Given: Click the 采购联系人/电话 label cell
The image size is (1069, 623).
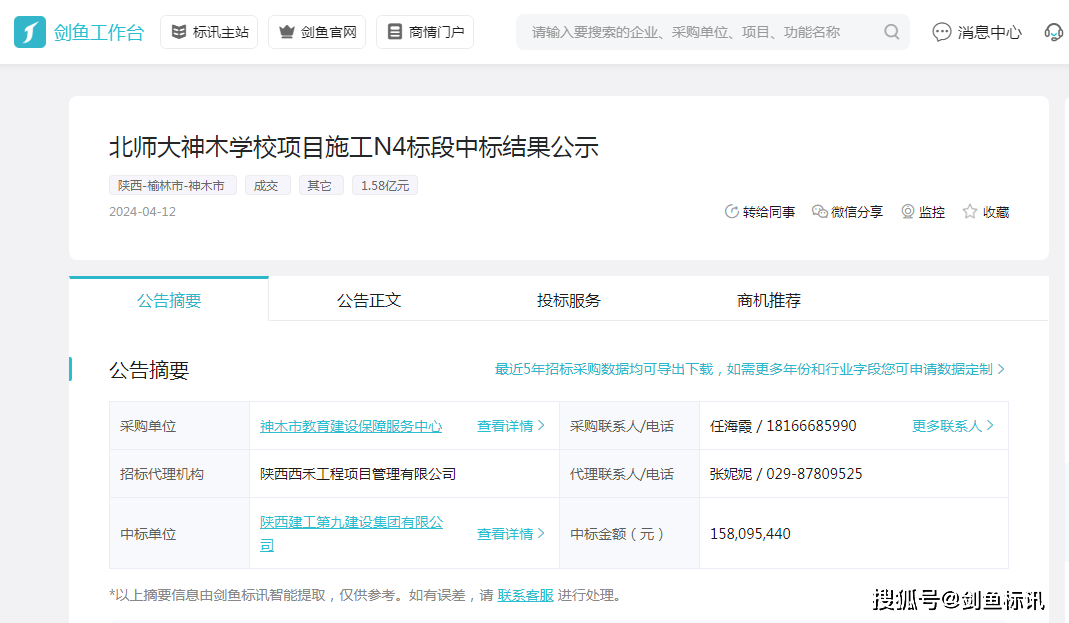Looking at the screenshot, I should click(629, 426).
